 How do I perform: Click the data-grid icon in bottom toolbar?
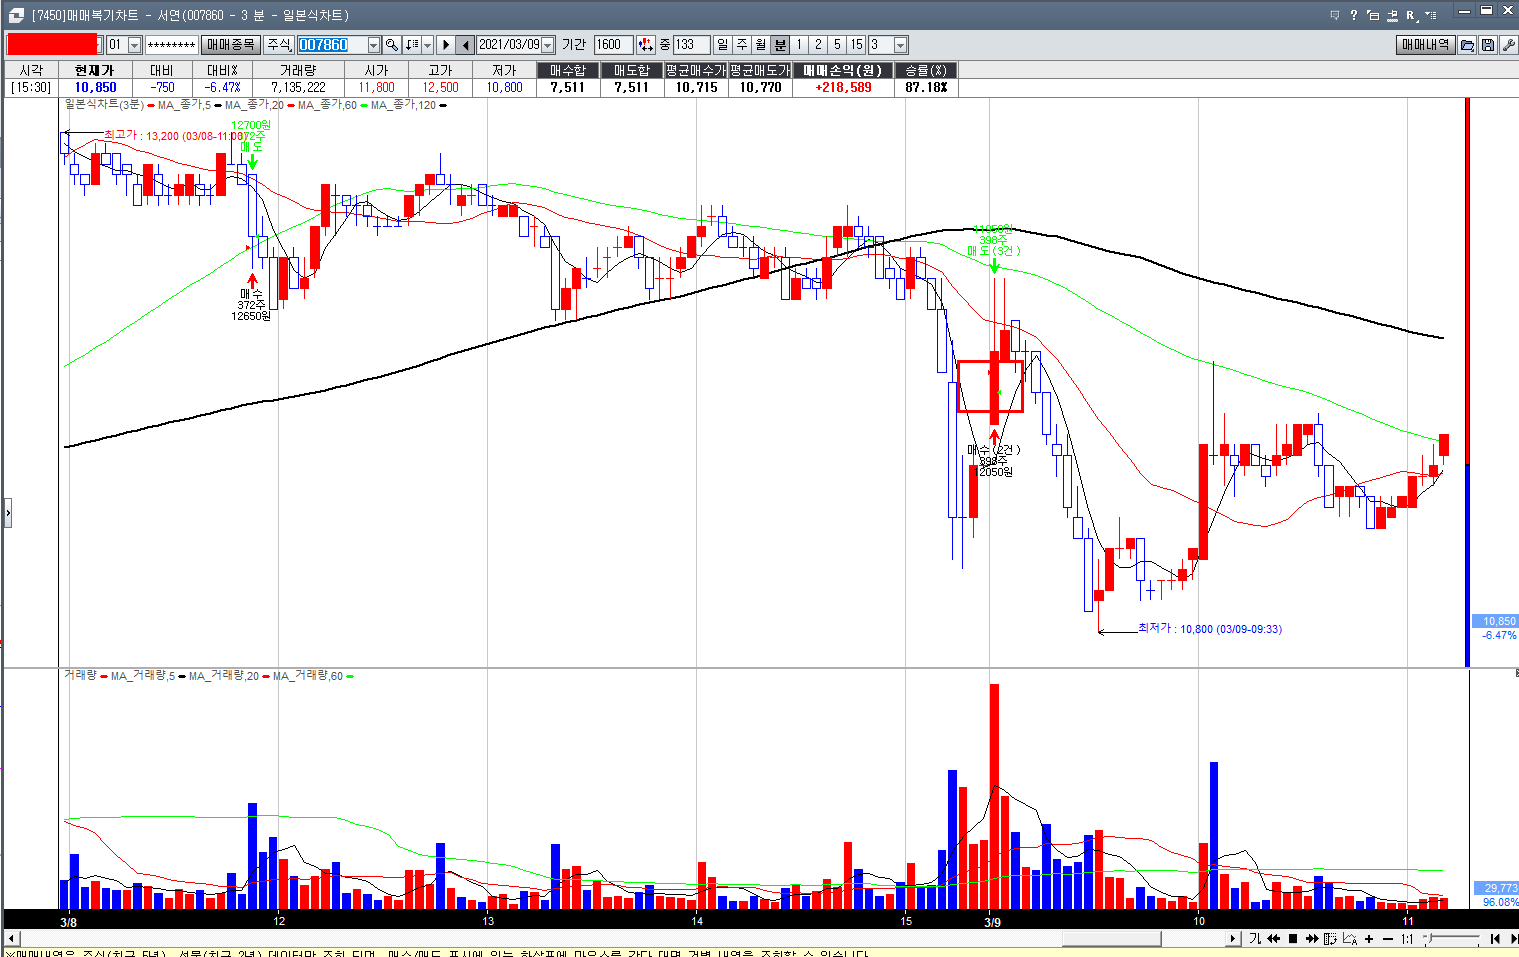[x=1330, y=939]
